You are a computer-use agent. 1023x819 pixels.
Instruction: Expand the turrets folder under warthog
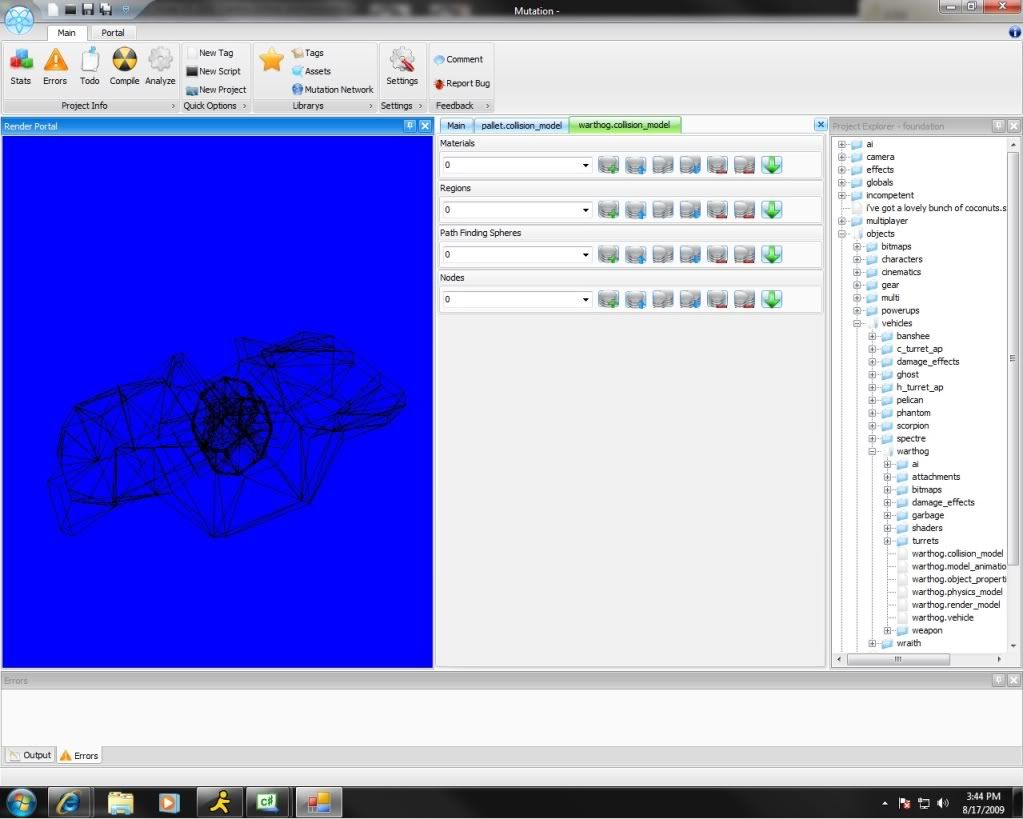(x=887, y=541)
